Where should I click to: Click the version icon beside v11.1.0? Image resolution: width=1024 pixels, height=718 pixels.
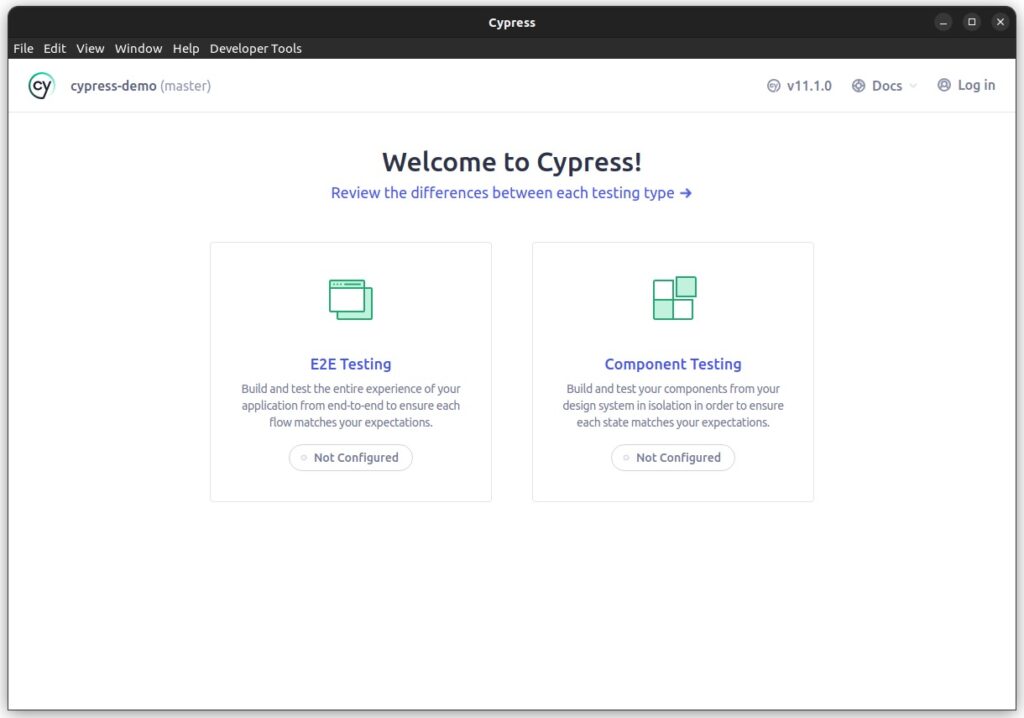(x=773, y=86)
